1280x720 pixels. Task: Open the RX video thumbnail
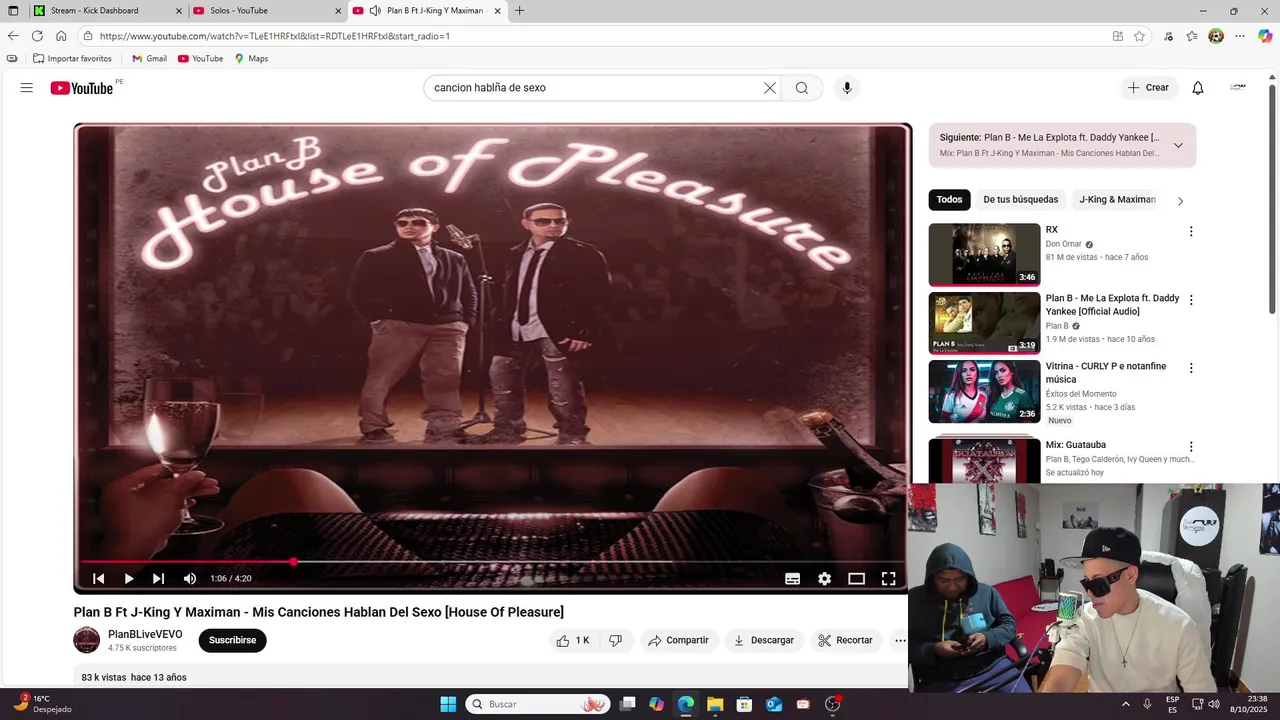click(x=984, y=255)
